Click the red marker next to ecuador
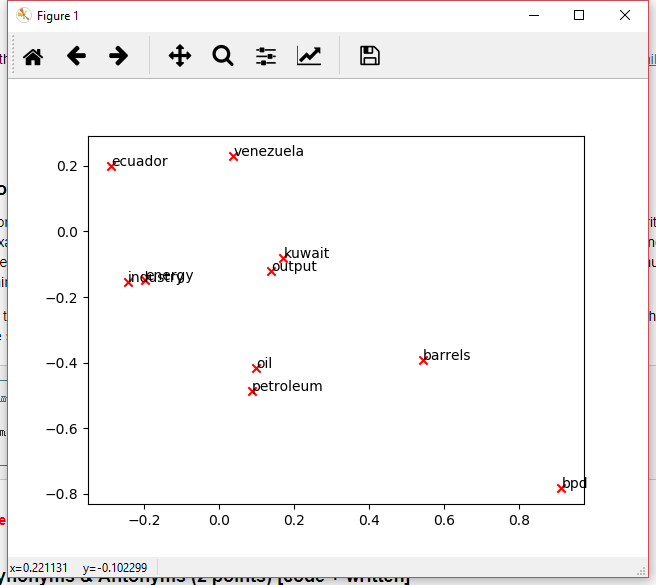 click(x=111, y=167)
